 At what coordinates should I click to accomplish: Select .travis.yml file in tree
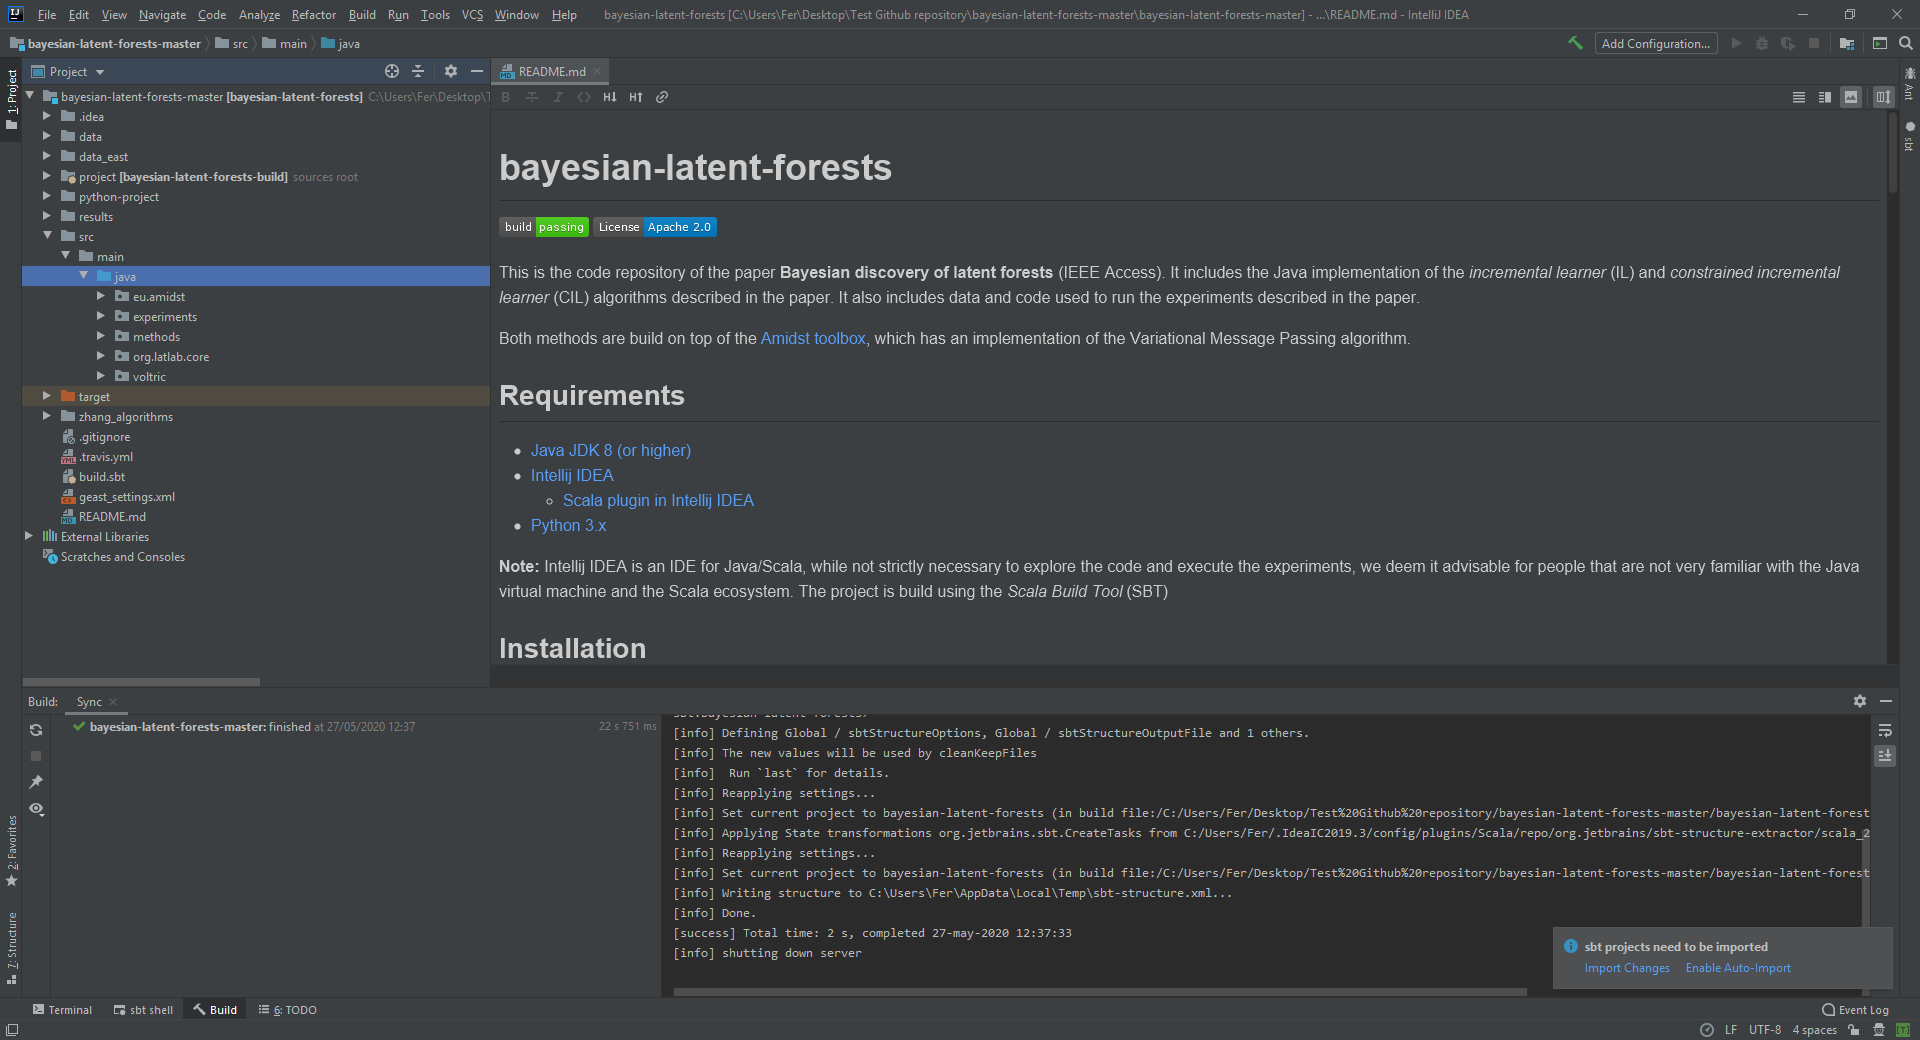106,457
